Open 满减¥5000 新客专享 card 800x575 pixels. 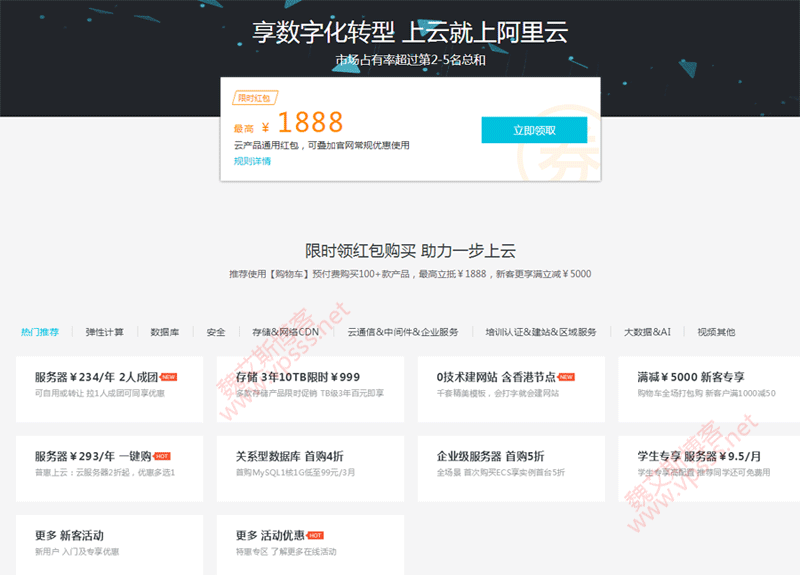point(709,389)
